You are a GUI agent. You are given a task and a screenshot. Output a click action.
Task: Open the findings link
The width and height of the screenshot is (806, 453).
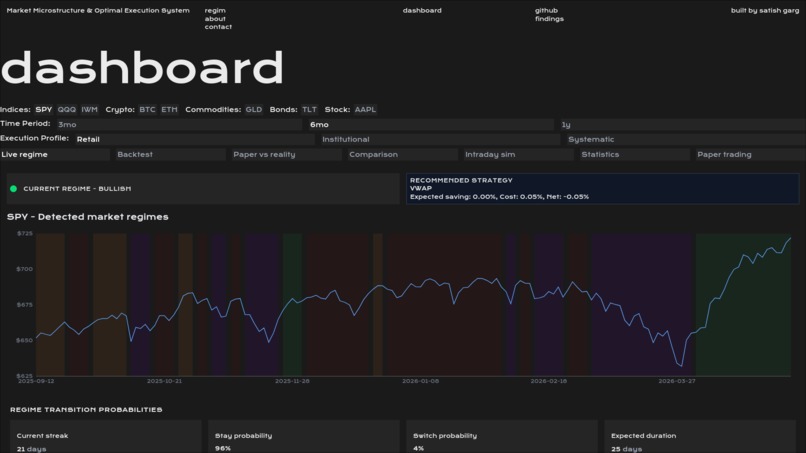click(549, 19)
